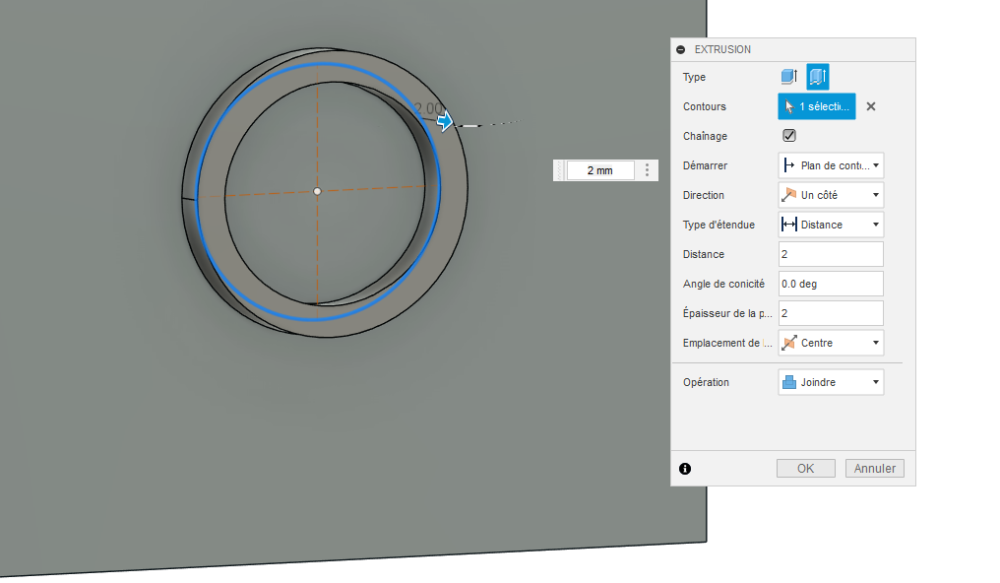Open the Emplacement Centre dropdown
1000x583 pixels.
(x=831, y=343)
